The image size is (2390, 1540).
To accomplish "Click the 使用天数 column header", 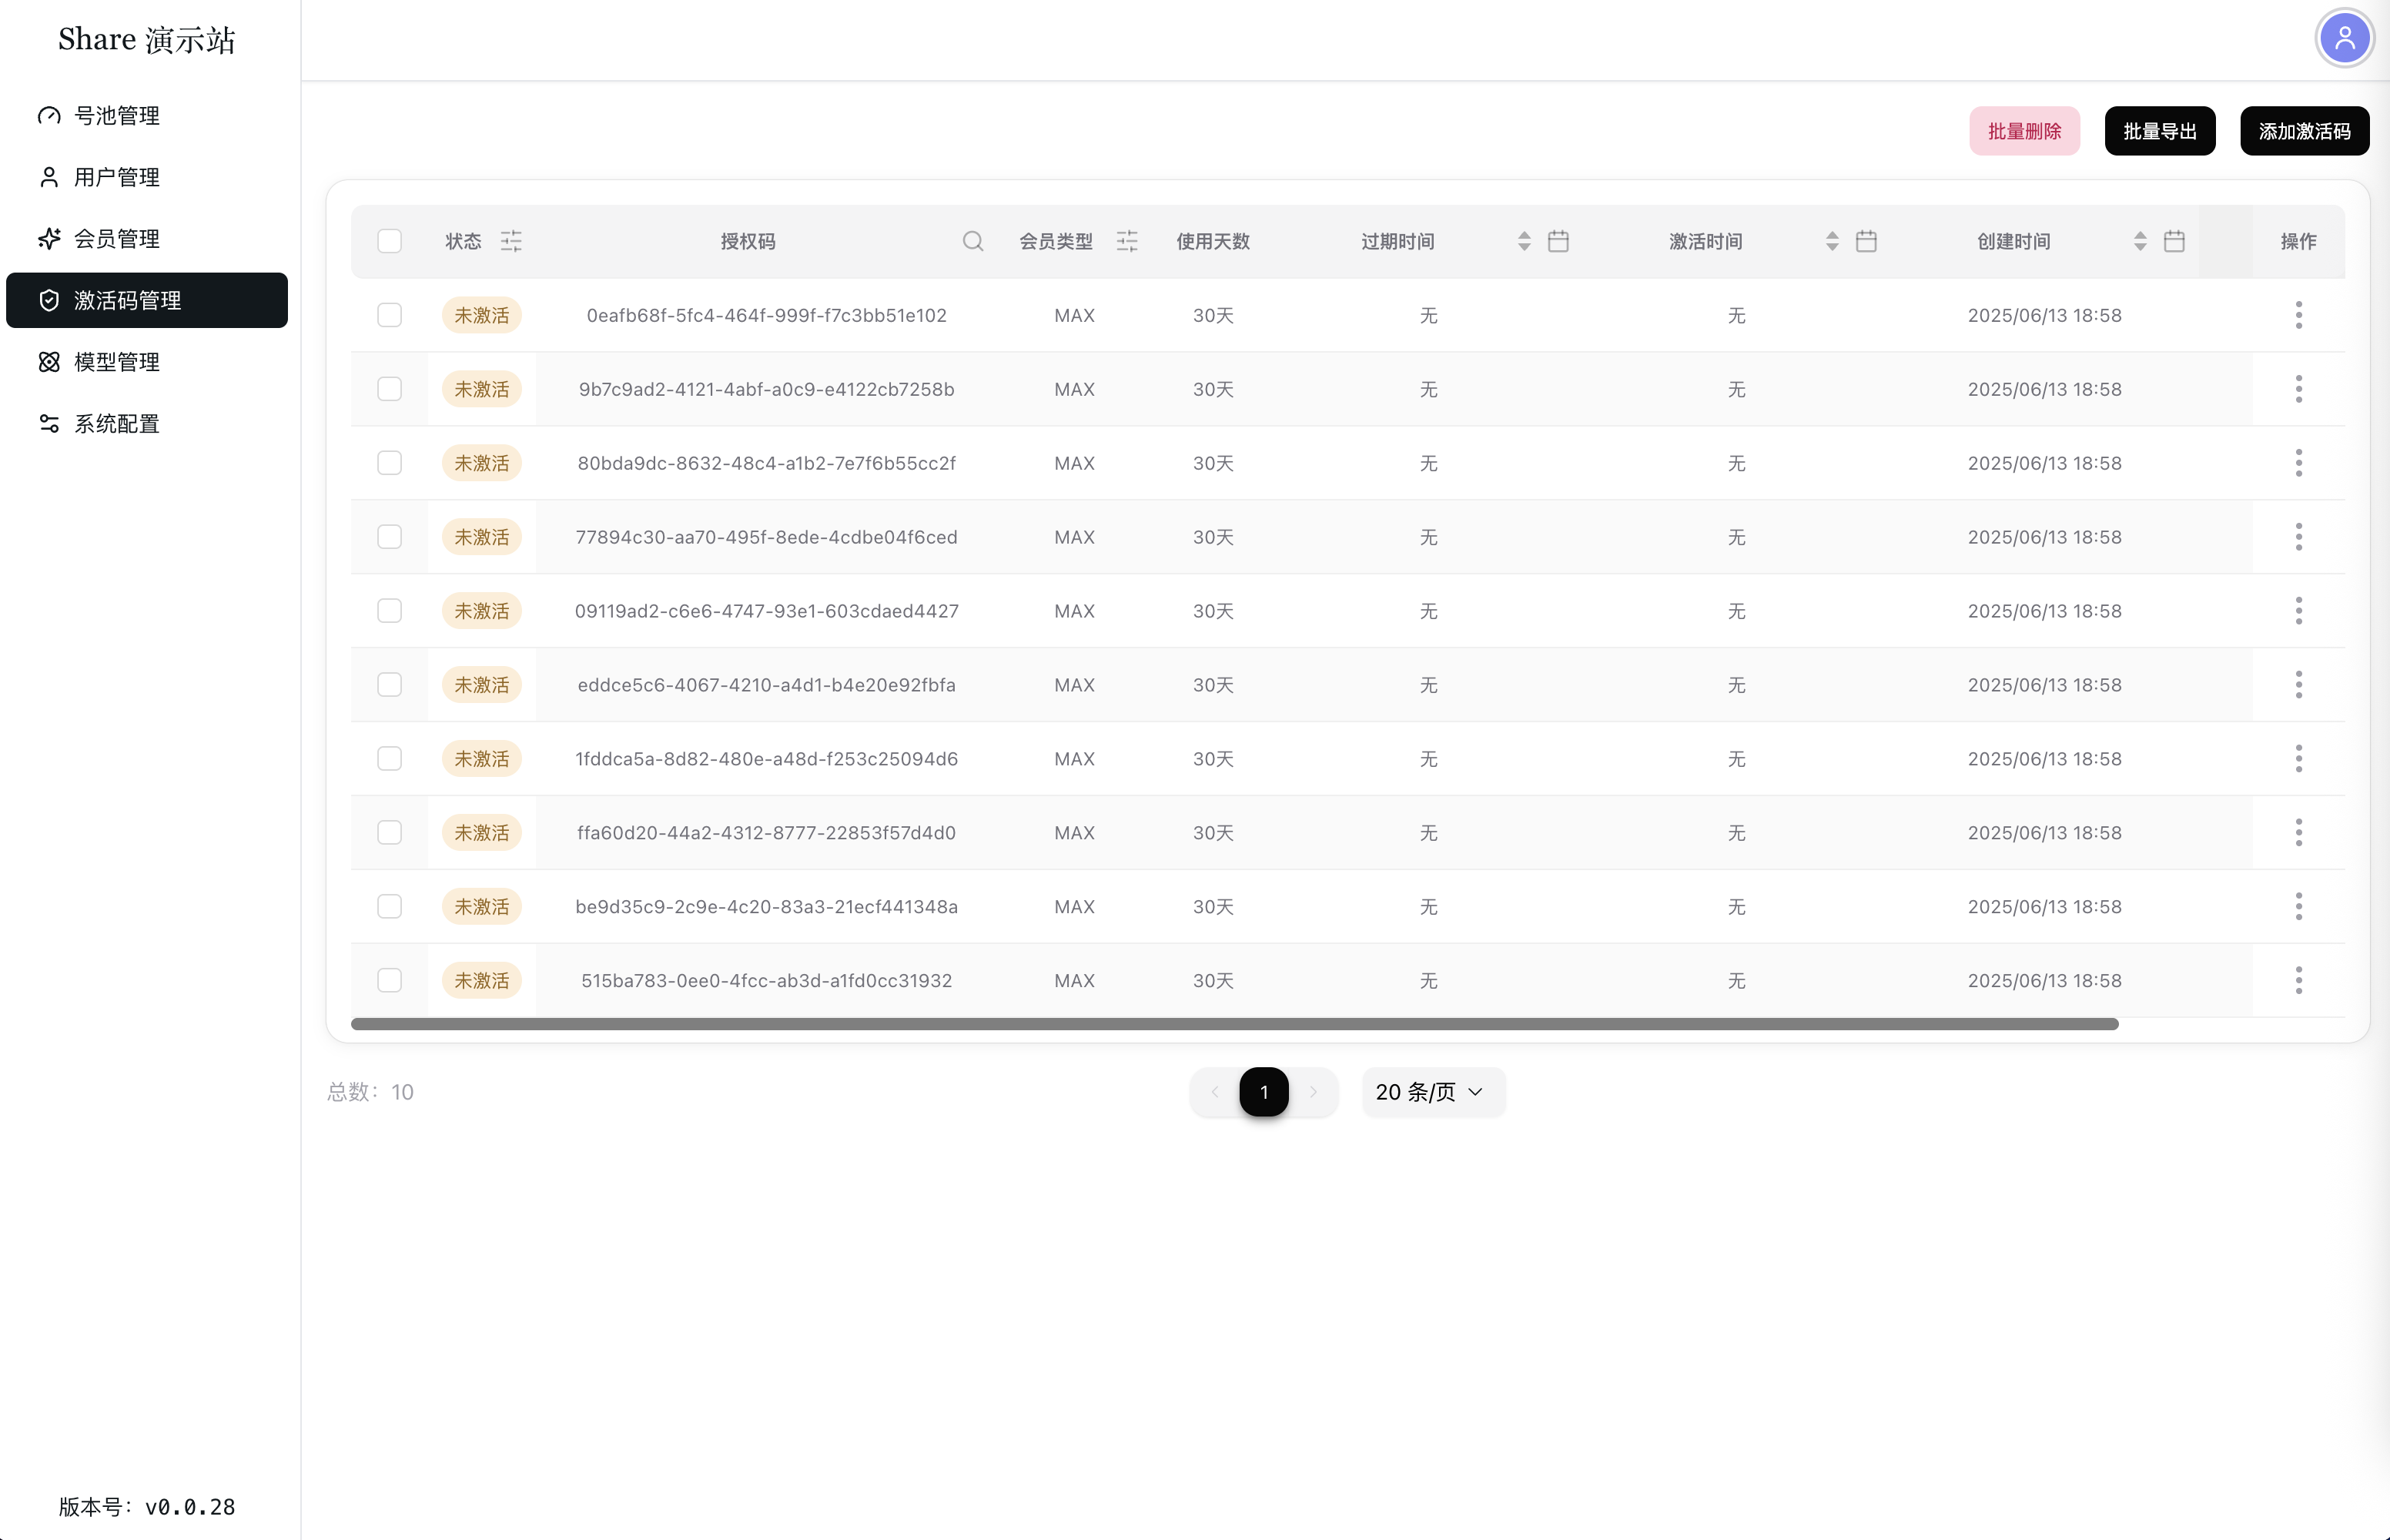I will click(x=1213, y=241).
